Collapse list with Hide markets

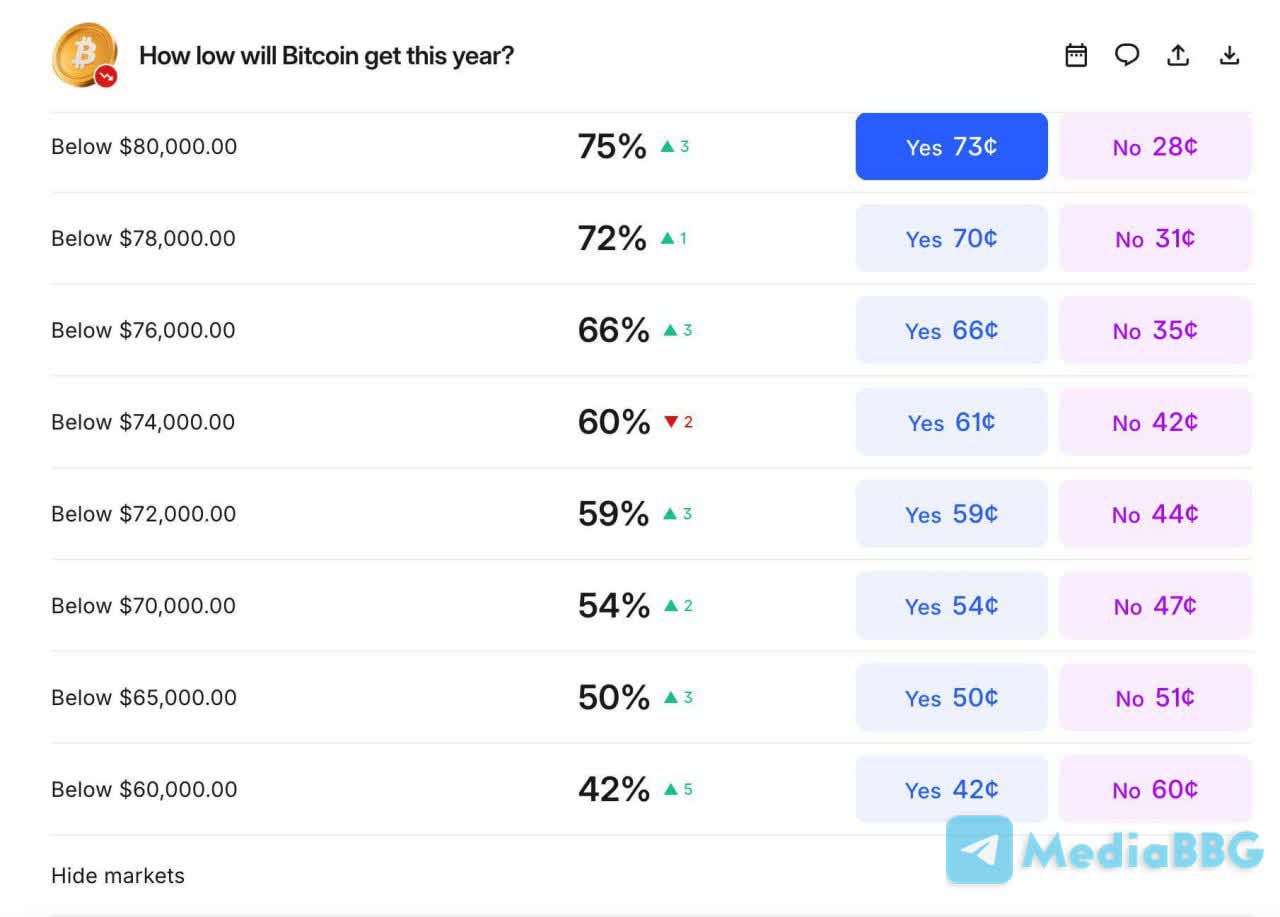(x=118, y=876)
